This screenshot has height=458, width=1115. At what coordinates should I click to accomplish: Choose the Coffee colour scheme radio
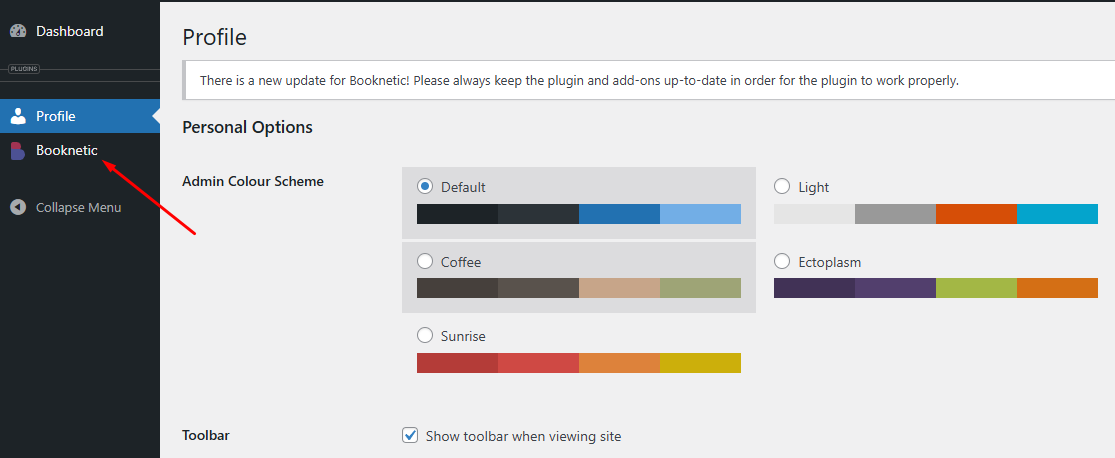[x=425, y=262]
